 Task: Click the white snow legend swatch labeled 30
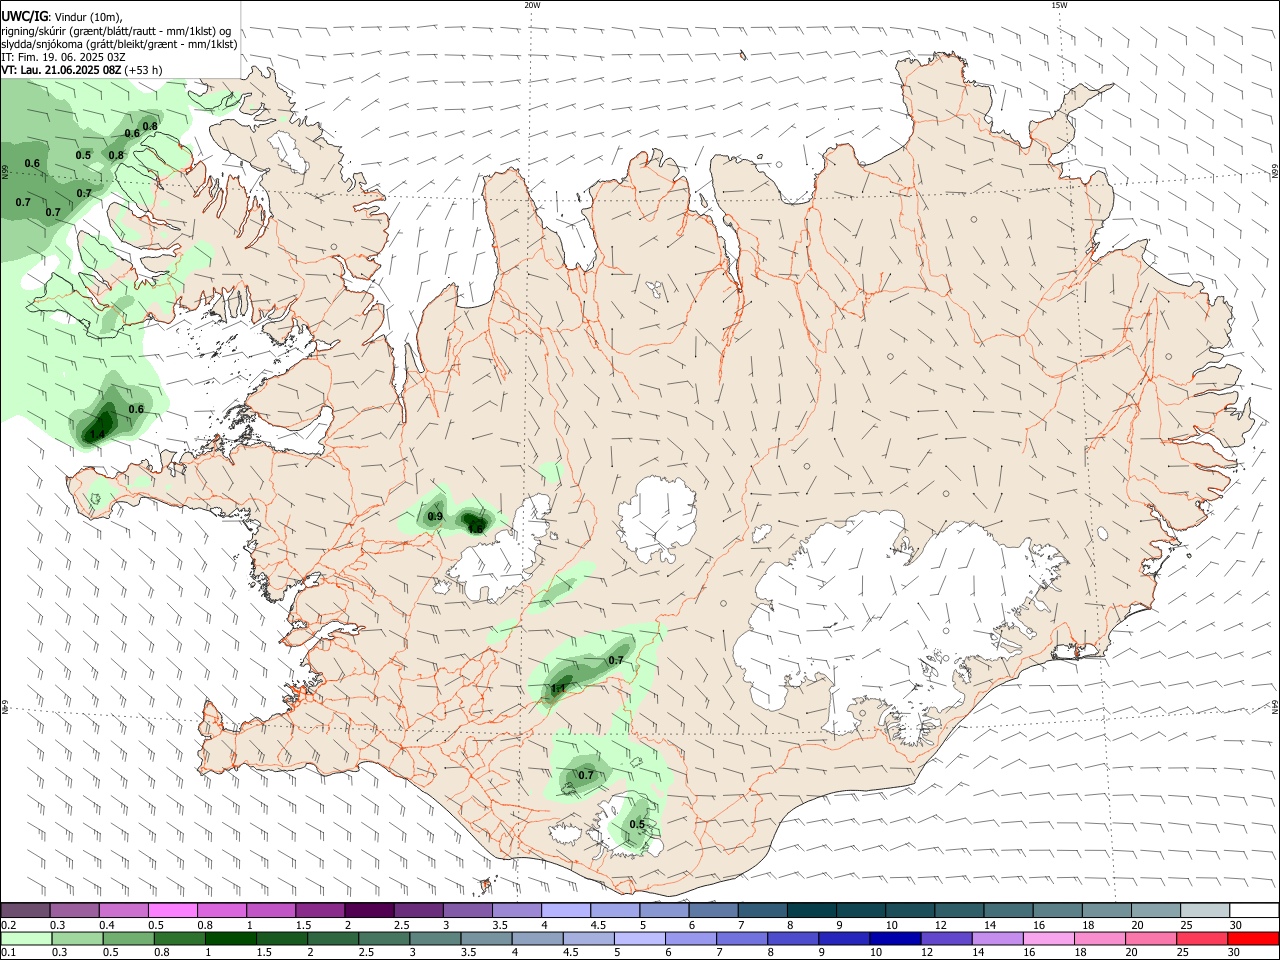[x=1254, y=910]
